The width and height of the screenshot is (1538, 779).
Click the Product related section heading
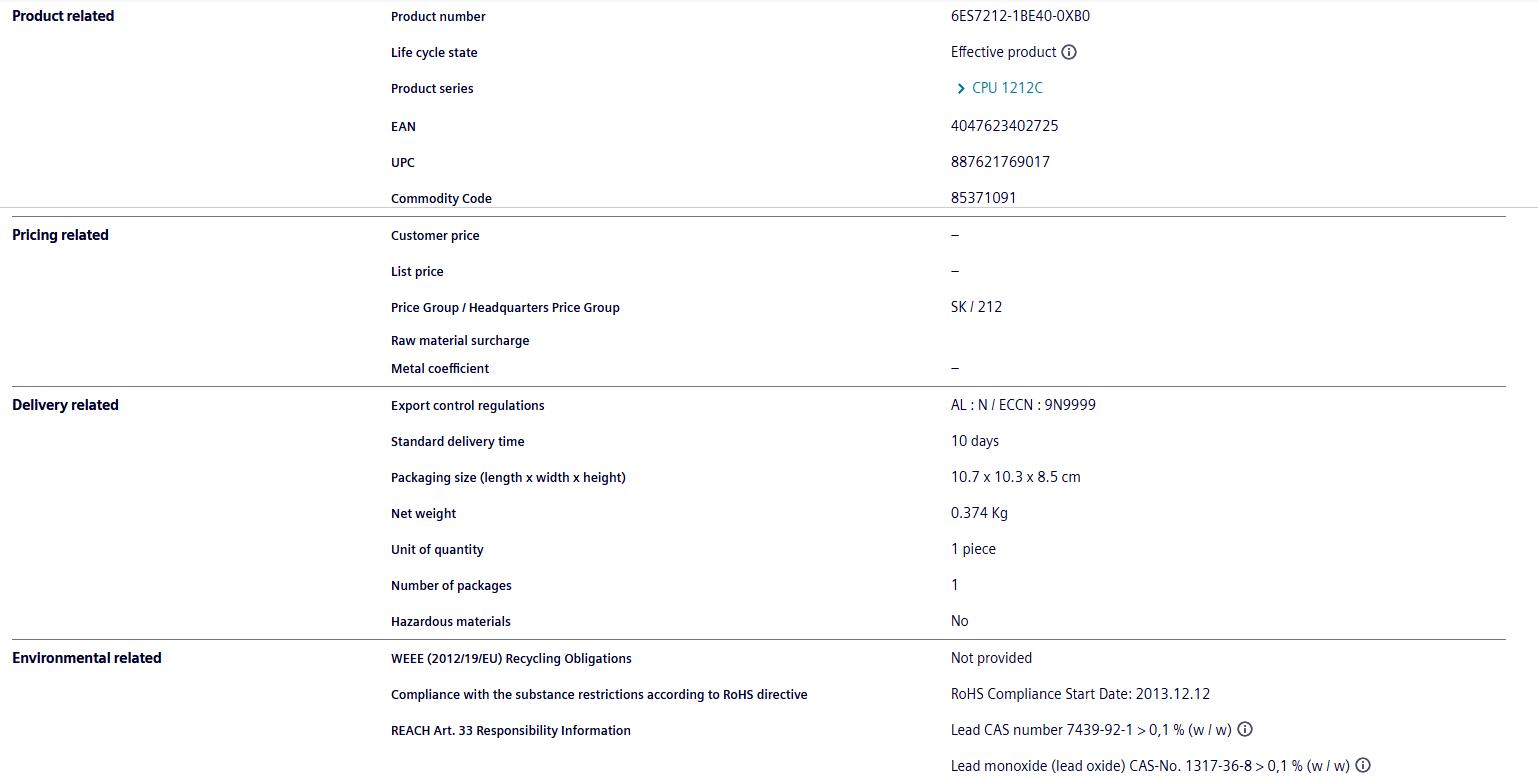coord(63,16)
